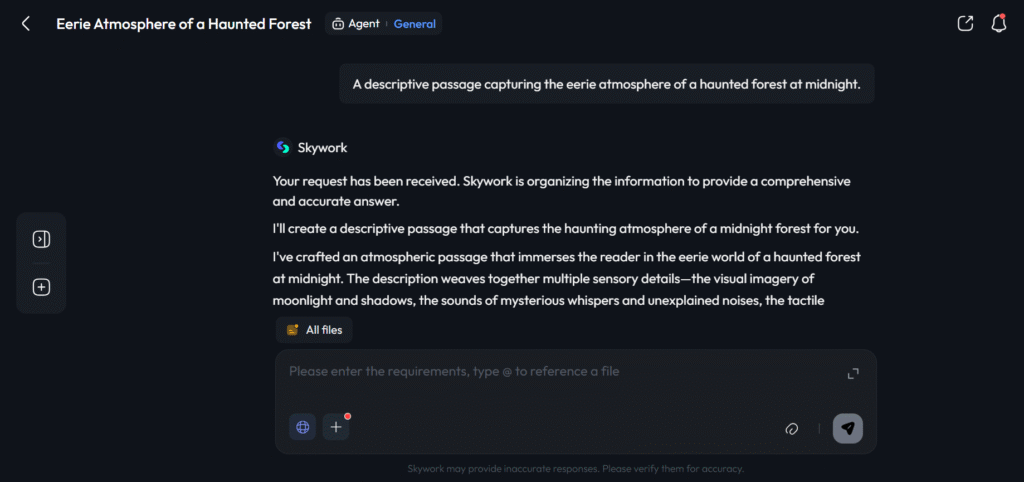Select the General mode label
This screenshot has width=1024, height=482.
pyautogui.click(x=414, y=24)
